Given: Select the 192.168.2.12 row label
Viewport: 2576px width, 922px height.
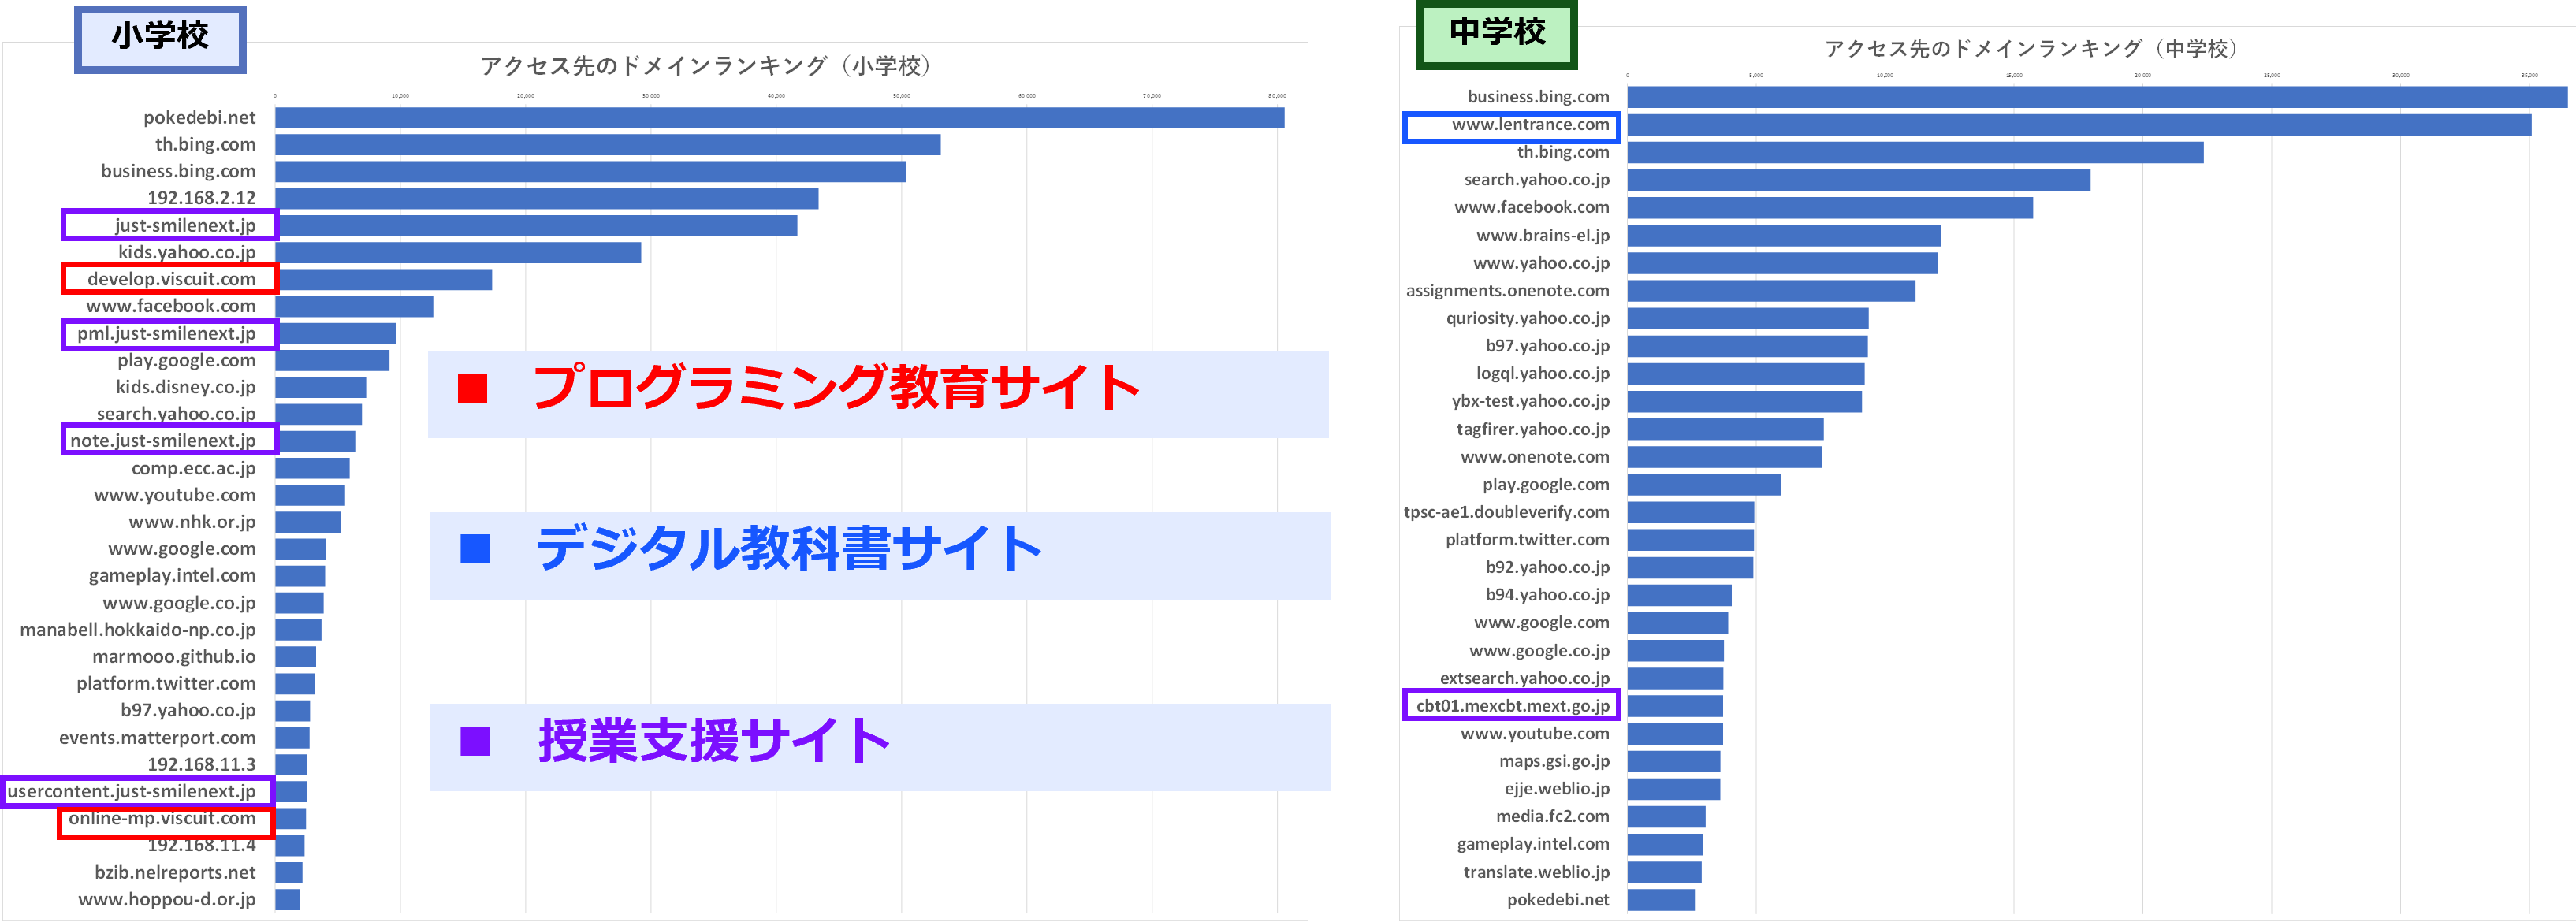Looking at the screenshot, I should click(201, 198).
